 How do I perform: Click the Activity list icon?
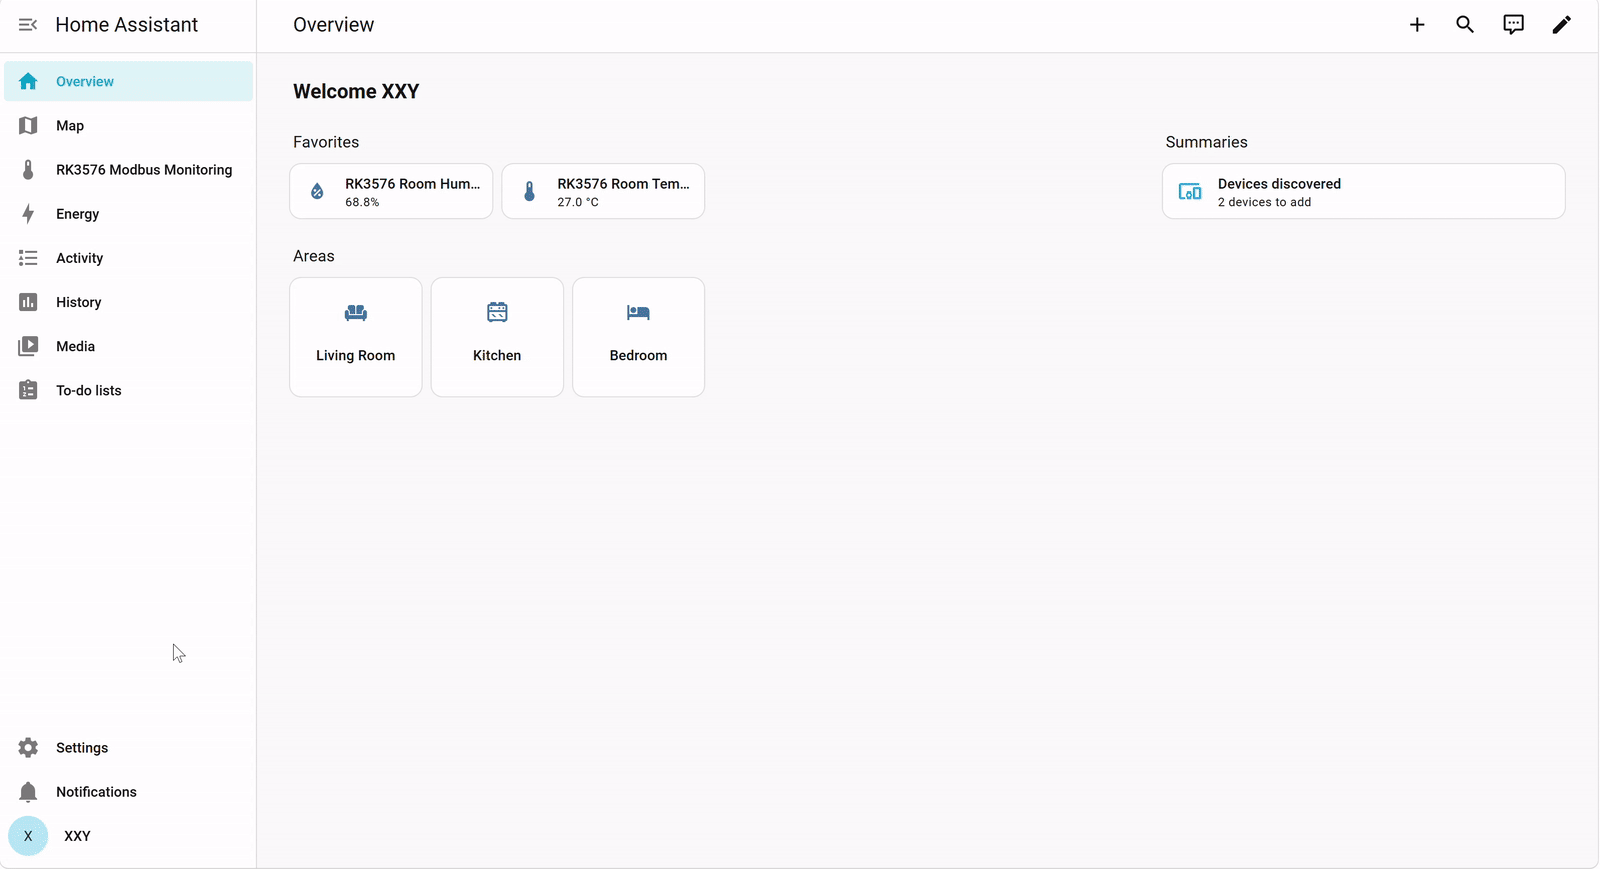click(x=28, y=258)
